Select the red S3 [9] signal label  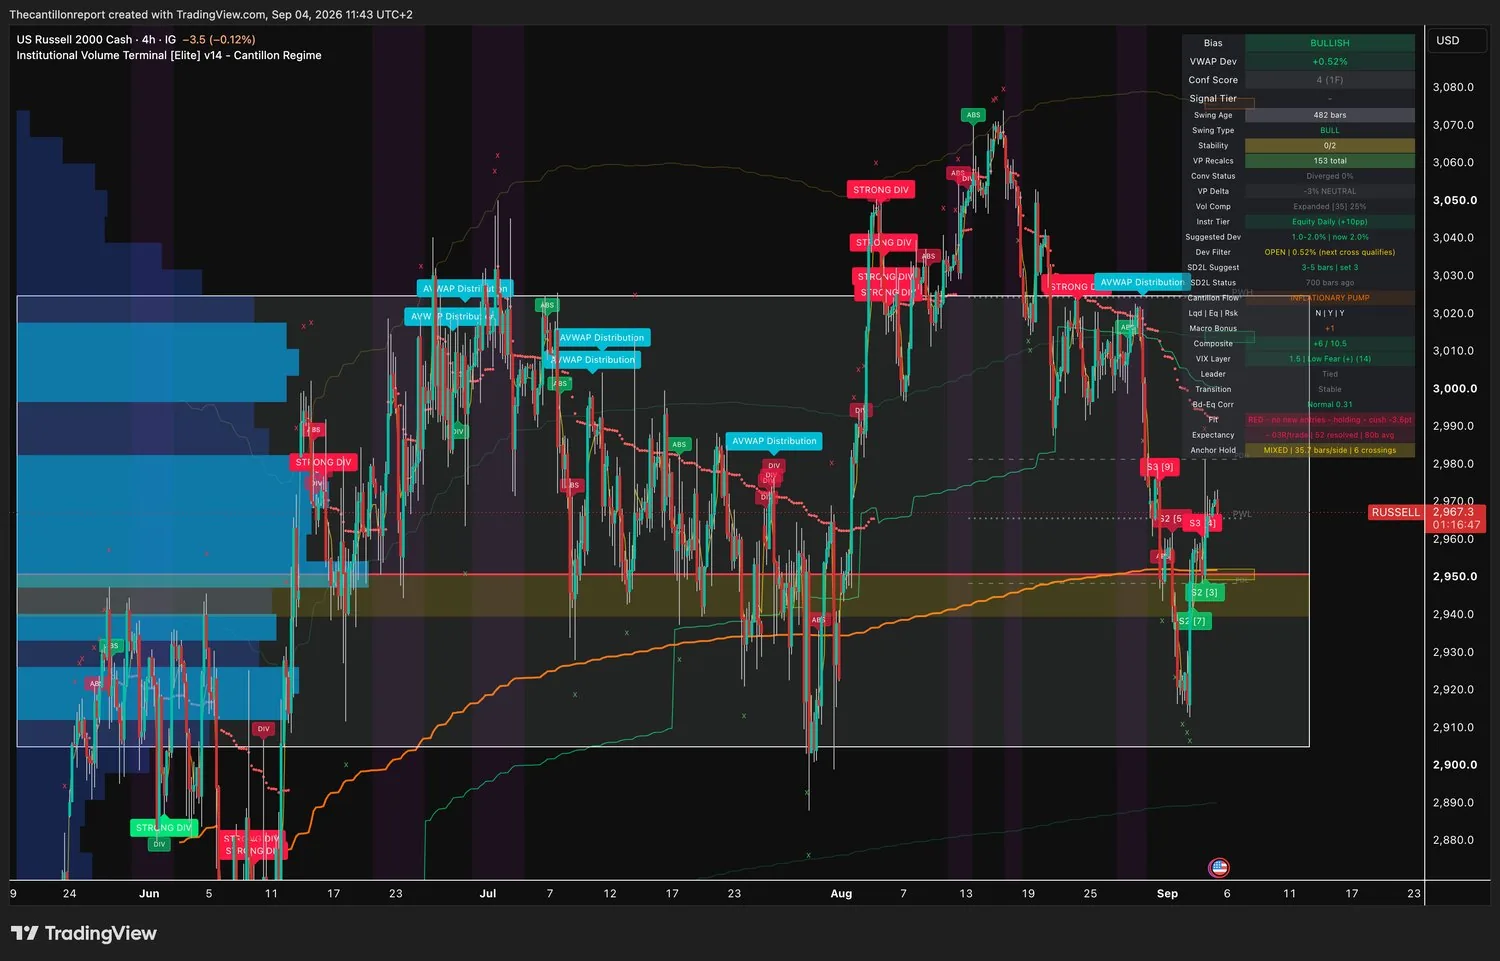(1159, 467)
